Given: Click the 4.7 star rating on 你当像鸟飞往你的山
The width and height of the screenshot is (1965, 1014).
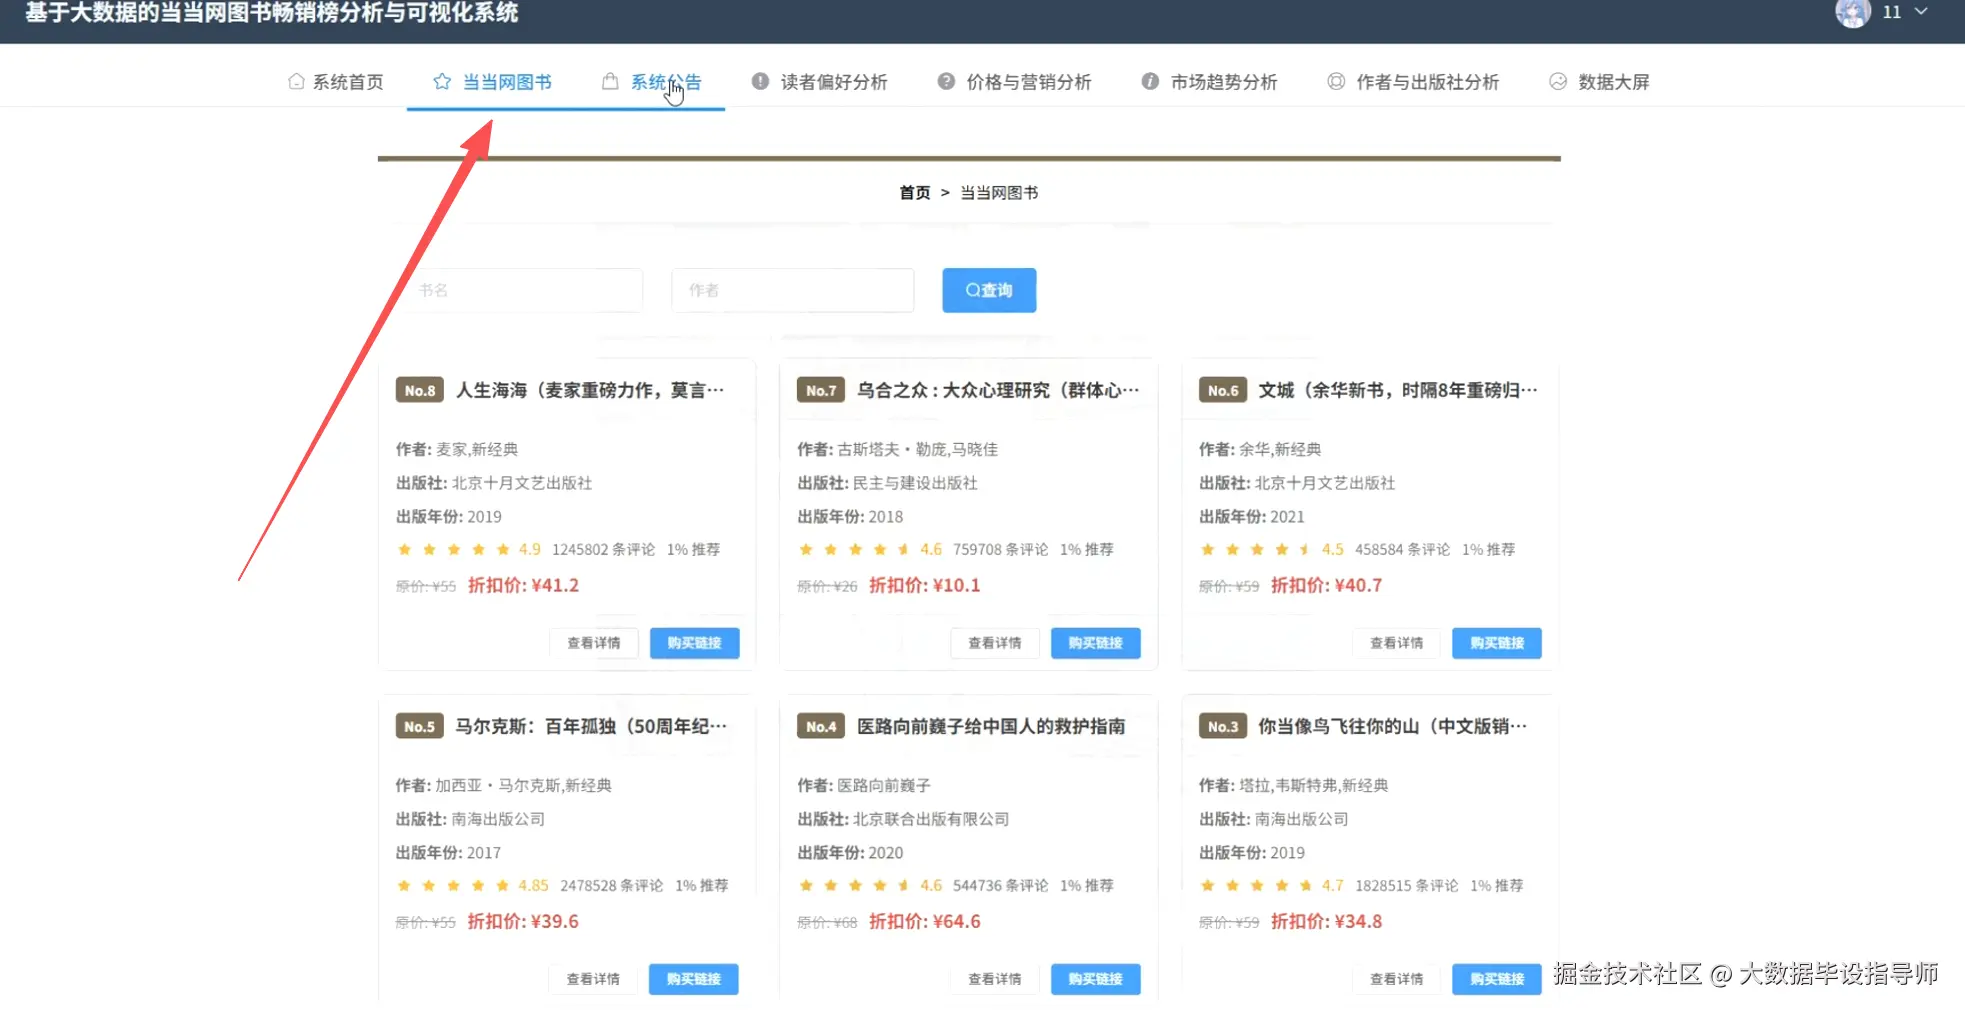Looking at the screenshot, I should coord(1272,885).
